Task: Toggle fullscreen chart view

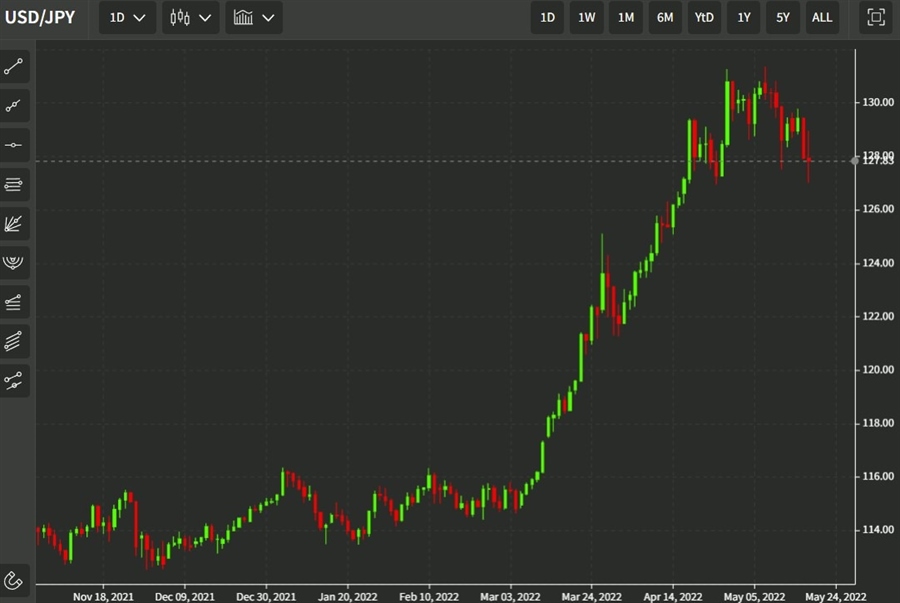Action: (875, 17)
